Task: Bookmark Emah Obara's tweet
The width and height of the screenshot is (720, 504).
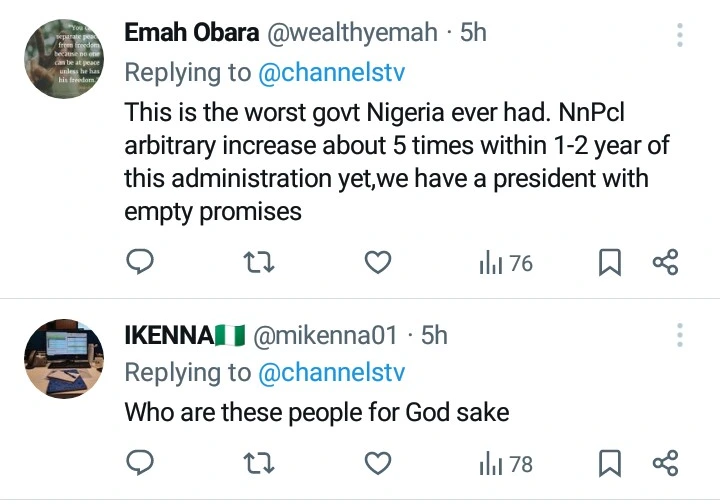Action: (x=609, y=263)
